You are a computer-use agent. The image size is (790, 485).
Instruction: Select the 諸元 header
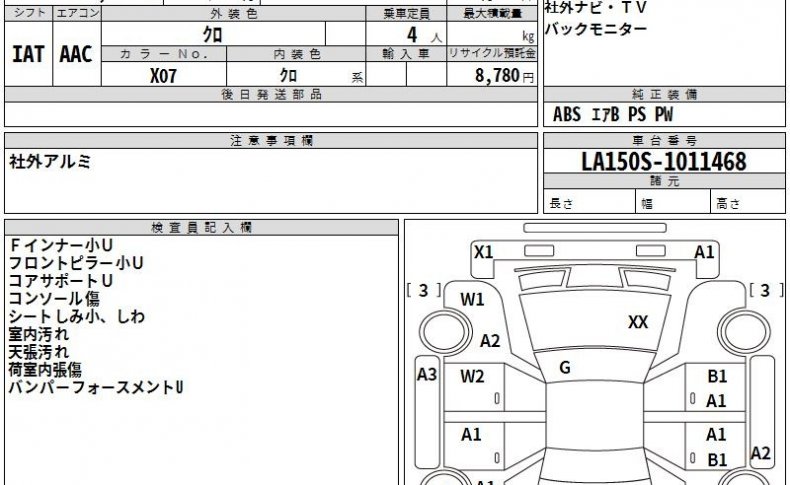point(664,181)
